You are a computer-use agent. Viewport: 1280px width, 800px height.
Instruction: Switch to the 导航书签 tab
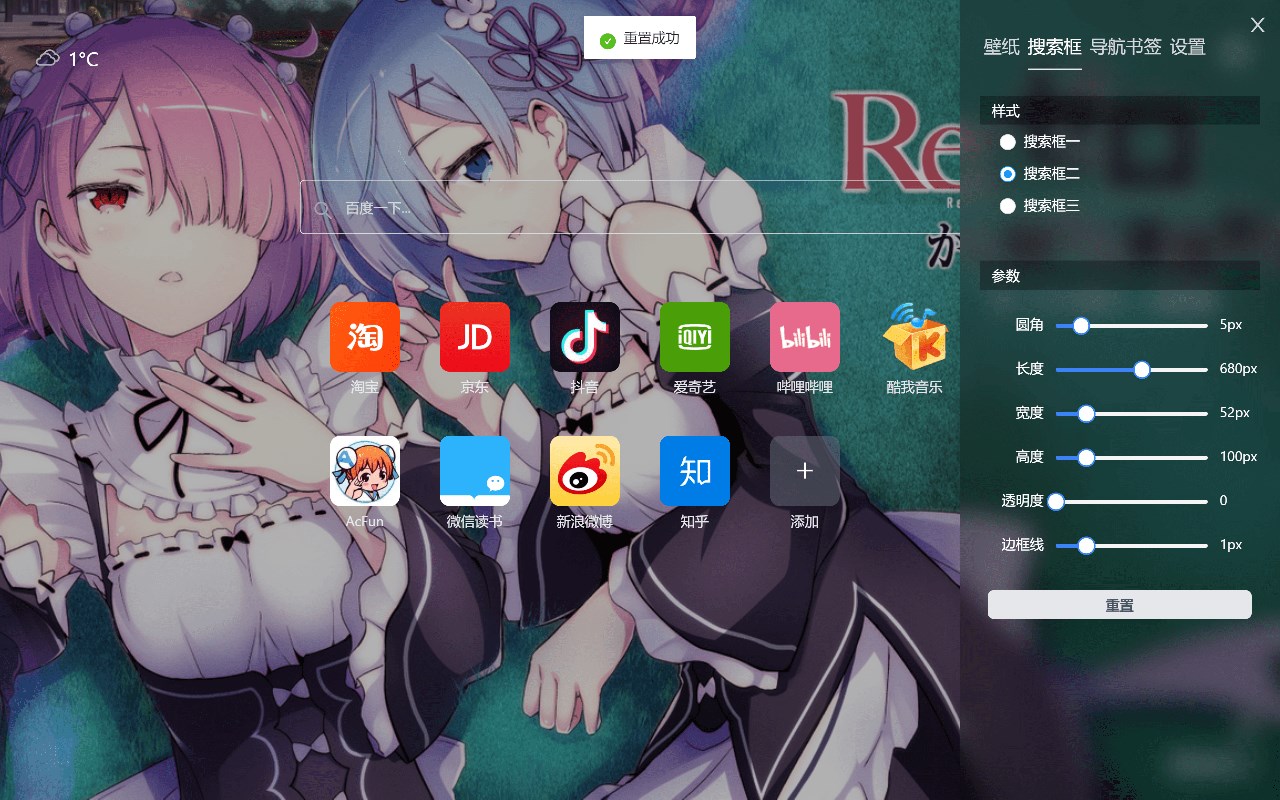click(1126, 47)
